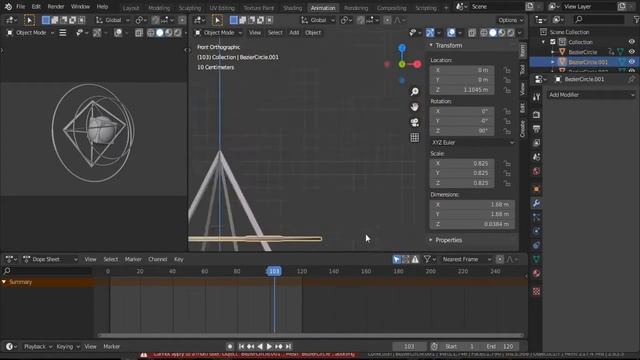Open the Window menu
Viewport: 640px width, 360px height.
[x=80, y=7]
